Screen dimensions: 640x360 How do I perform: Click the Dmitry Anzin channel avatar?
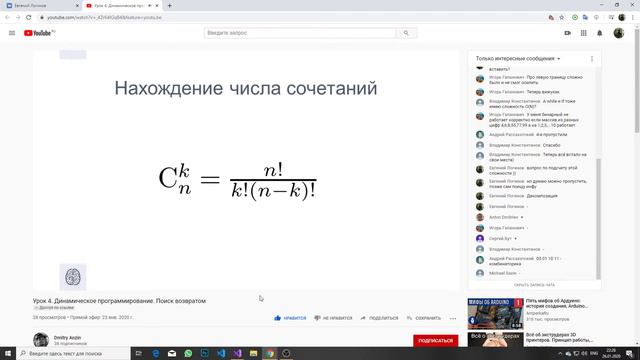click(x=41, y=340)
